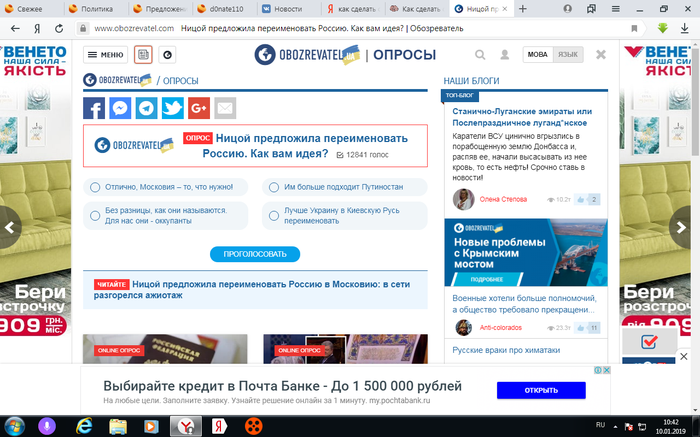Open browser hamburger settings menu
Image resolution: width=700 pixels, height=437 pixels.
coord(616,9)
